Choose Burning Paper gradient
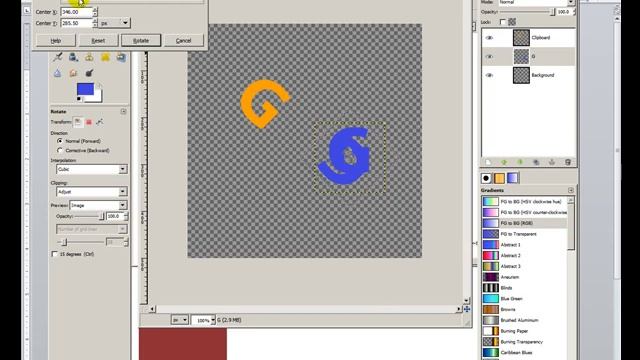The width and height of the screenshot is (640, 360). tap(524, 331)
